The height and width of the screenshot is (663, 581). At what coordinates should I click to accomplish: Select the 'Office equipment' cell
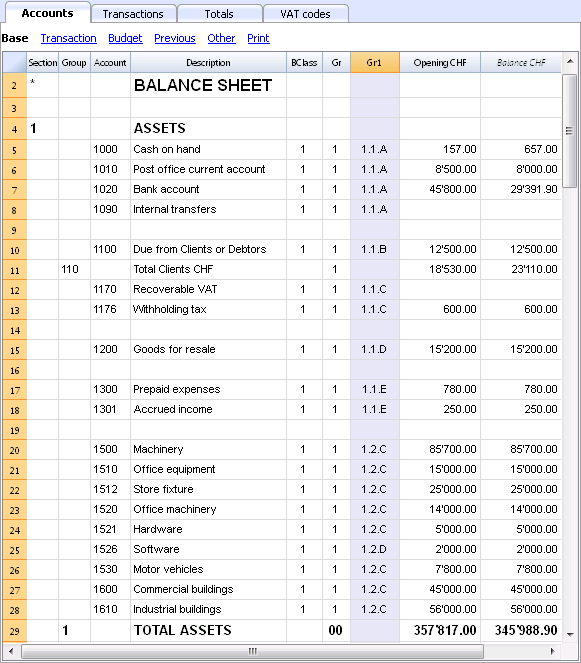click(x=208, y=469)
